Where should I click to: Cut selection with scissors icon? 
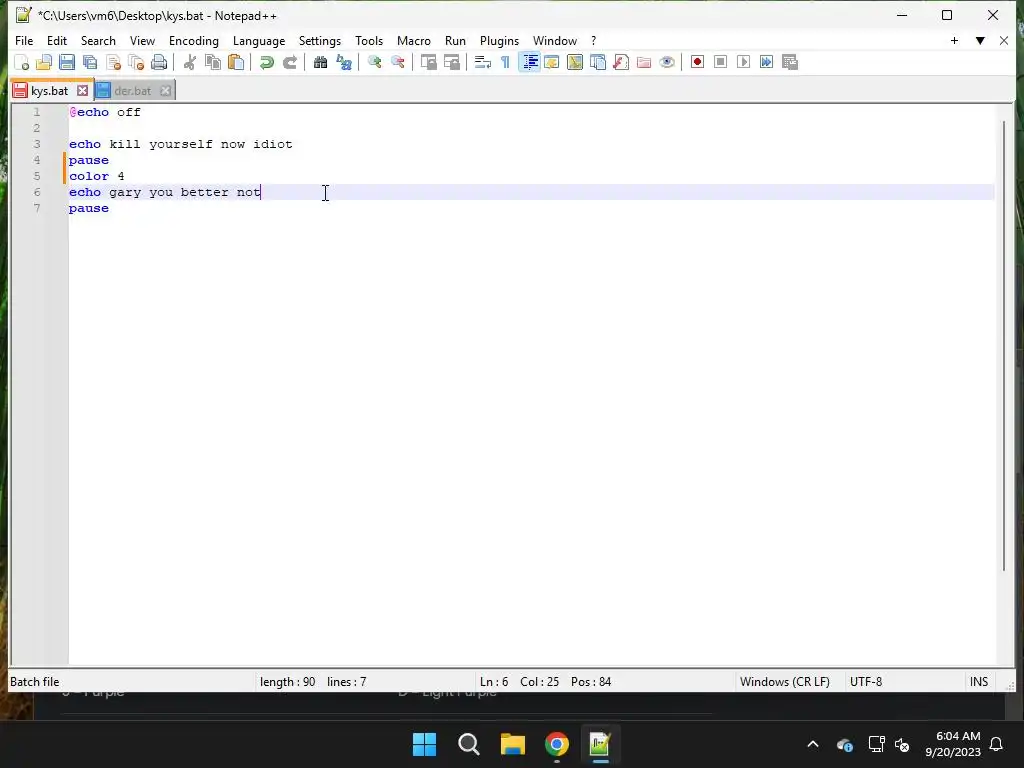point(189,62)
